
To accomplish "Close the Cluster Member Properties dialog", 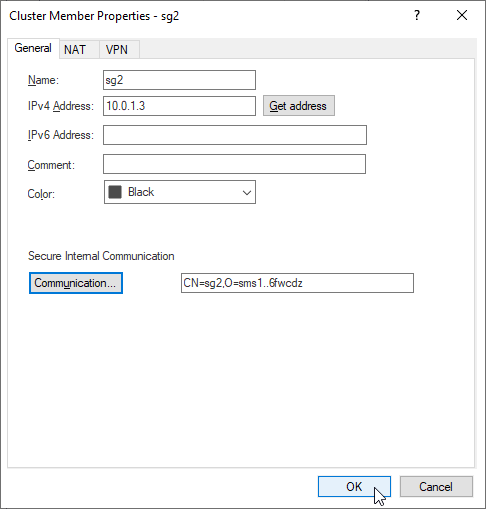I will 462,15.
